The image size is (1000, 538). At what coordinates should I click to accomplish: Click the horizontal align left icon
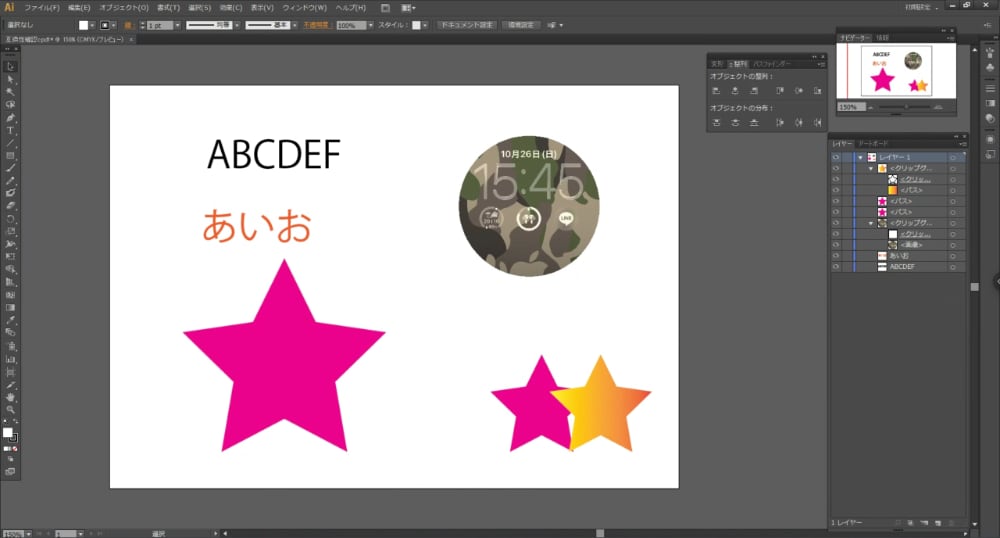point(716,90)
